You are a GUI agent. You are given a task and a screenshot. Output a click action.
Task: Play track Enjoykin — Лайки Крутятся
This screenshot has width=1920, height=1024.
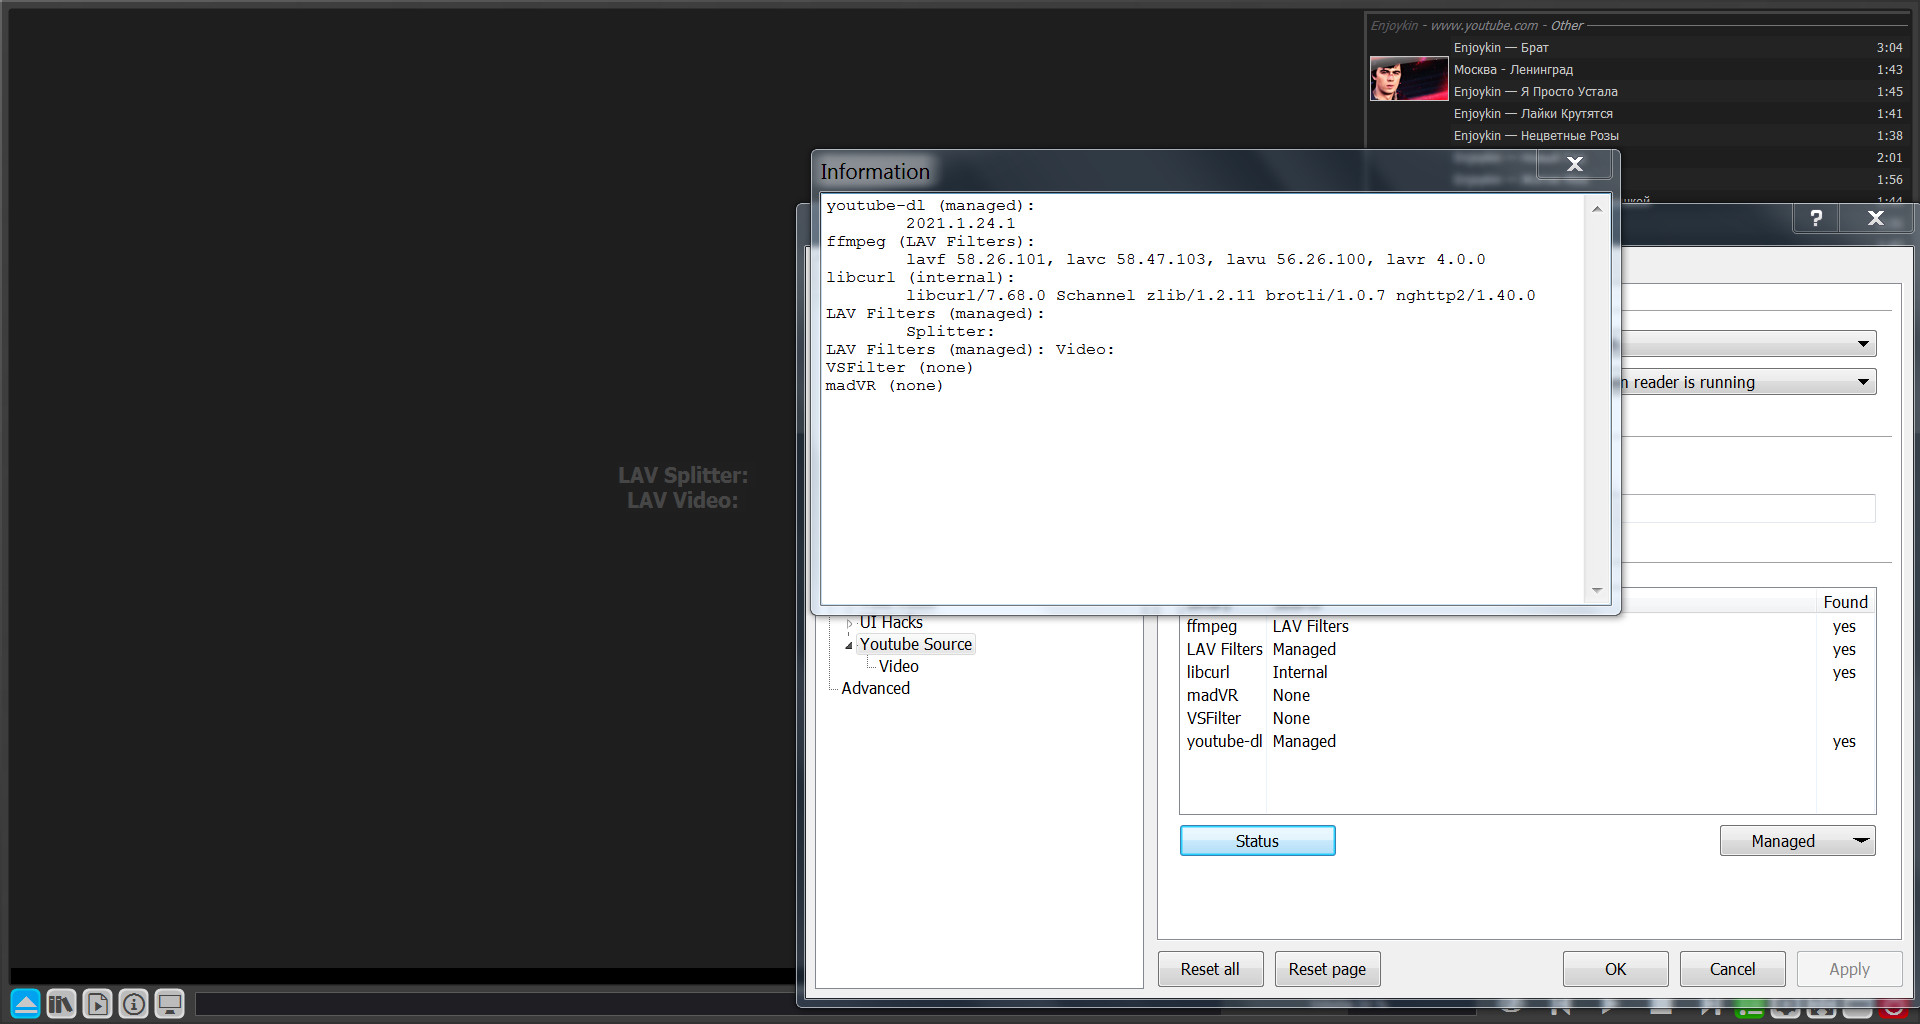(1532, 114)
